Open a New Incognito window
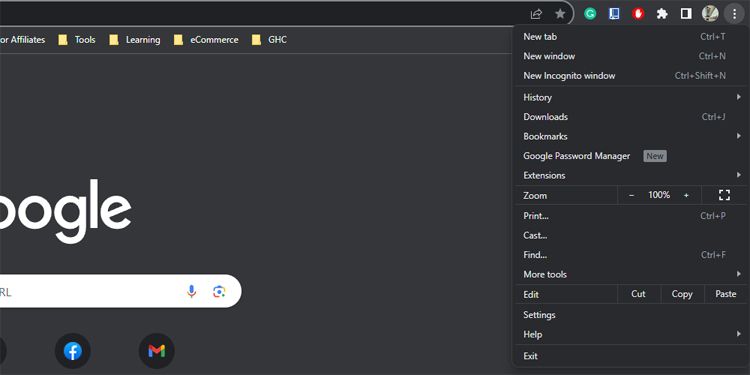The height and width of the screenshot is (375, 750). tap(631, 76)
